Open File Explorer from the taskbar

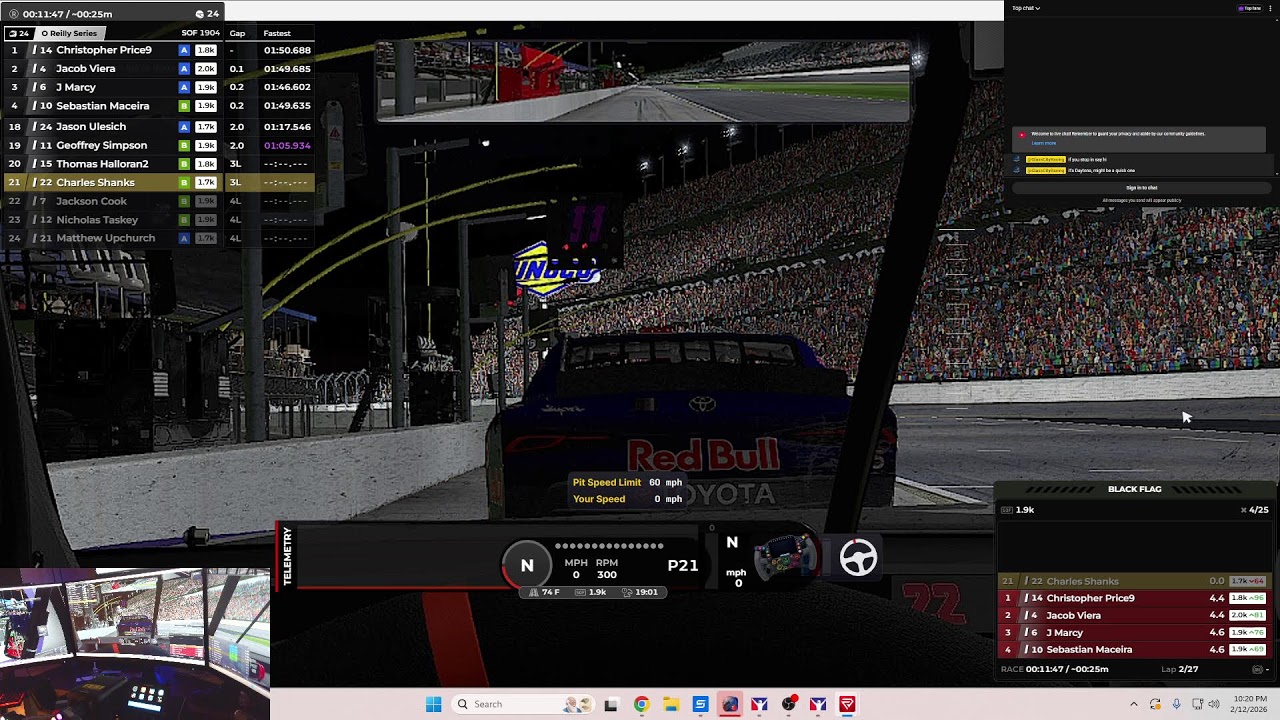(670, 704)
